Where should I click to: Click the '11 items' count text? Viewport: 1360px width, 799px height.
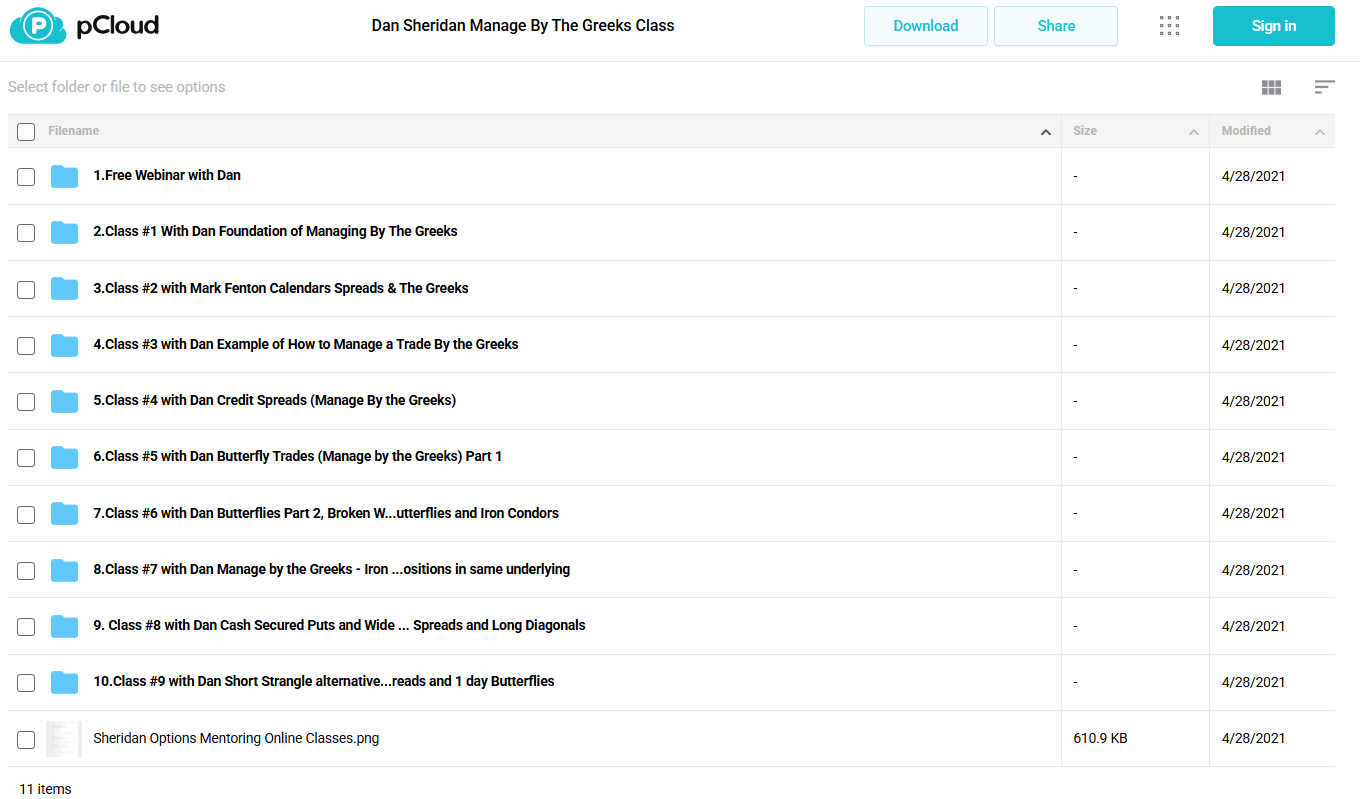click(45, 789)
